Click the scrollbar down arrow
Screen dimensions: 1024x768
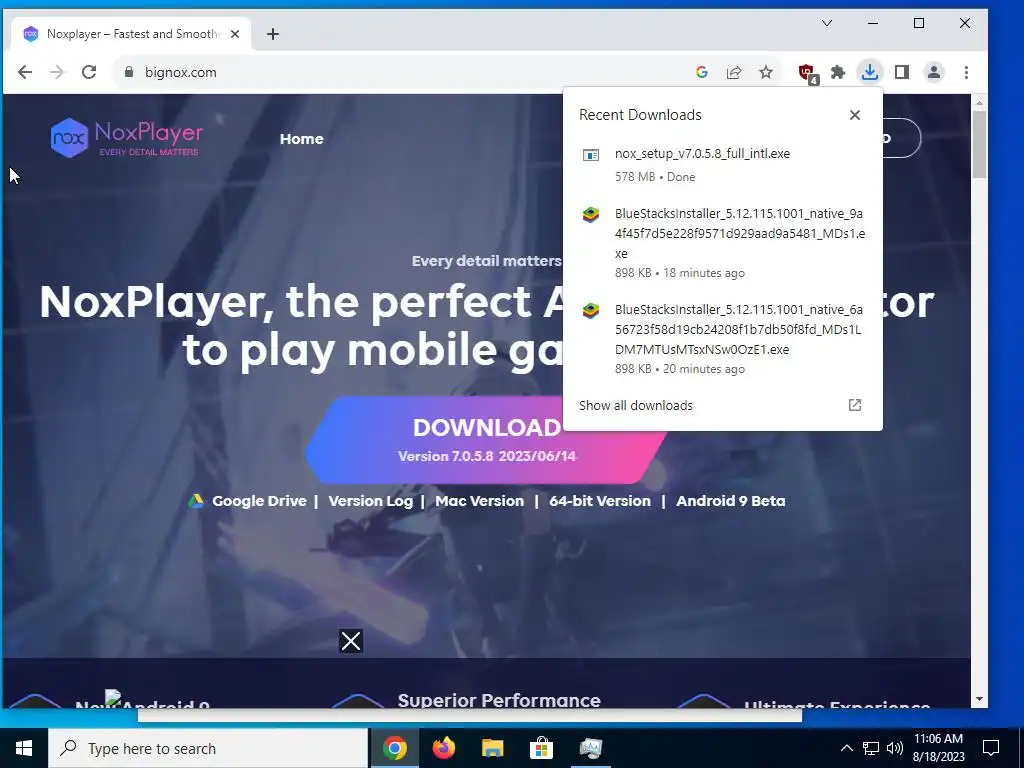[979, 699]
